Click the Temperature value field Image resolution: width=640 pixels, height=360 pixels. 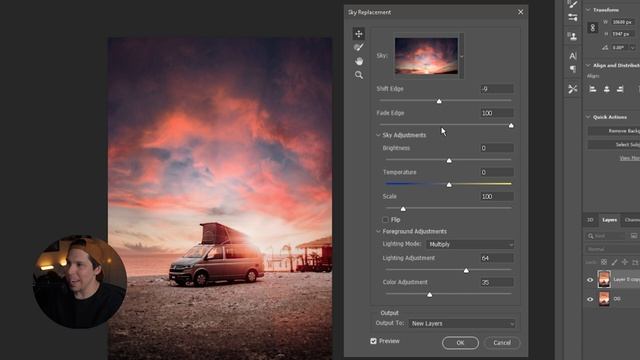pyautogui.click(x=496, y=172)
